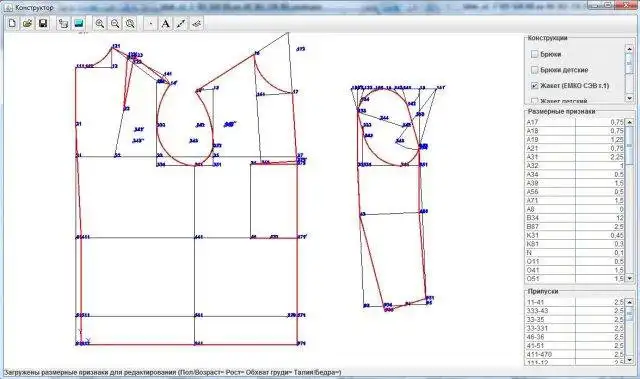Image resolution: width=640 pixels, height=379 pixels.
Task: Enable the Брюки детские checkbox
Action: tap(535, 70)
